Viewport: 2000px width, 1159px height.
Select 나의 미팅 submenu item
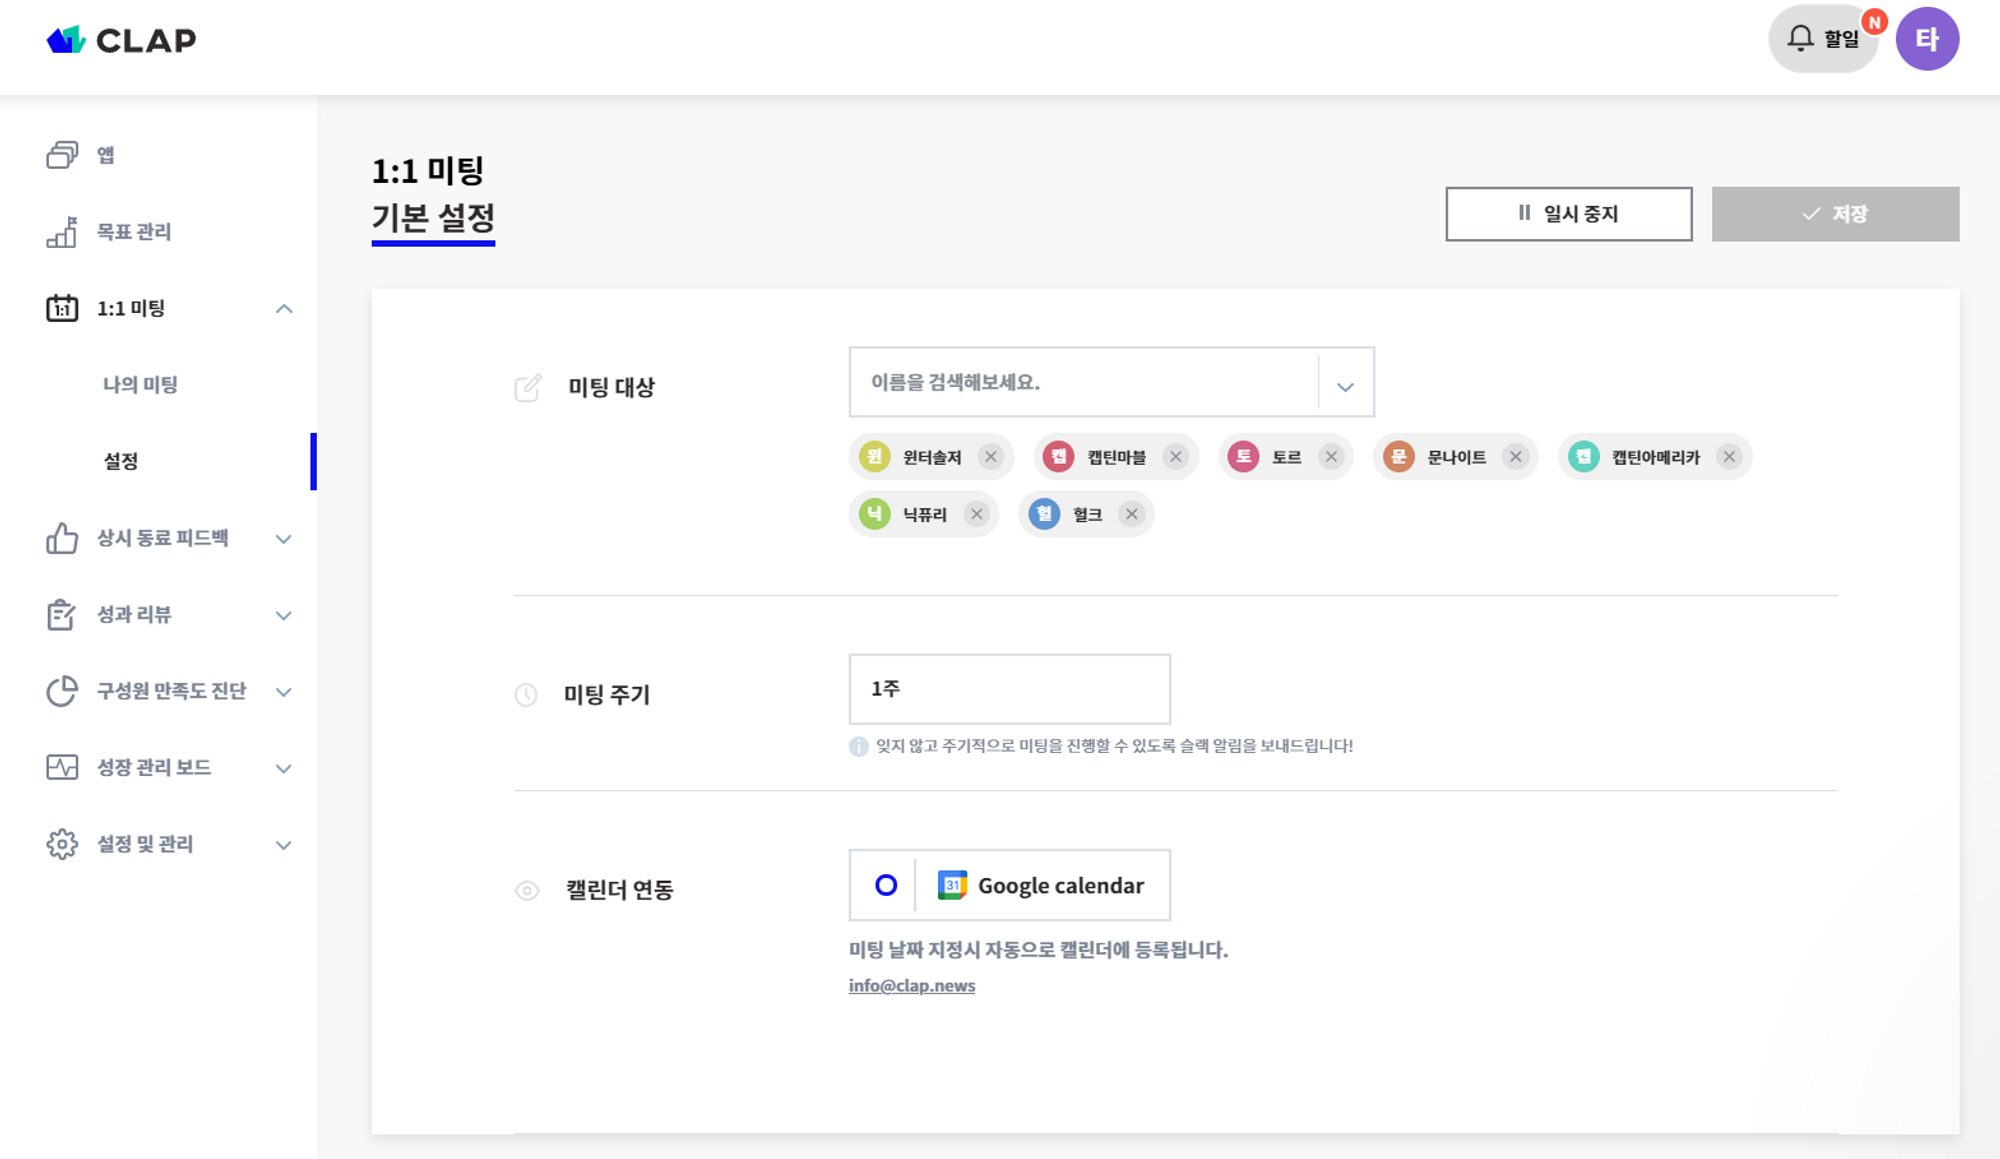click(140, 385)
